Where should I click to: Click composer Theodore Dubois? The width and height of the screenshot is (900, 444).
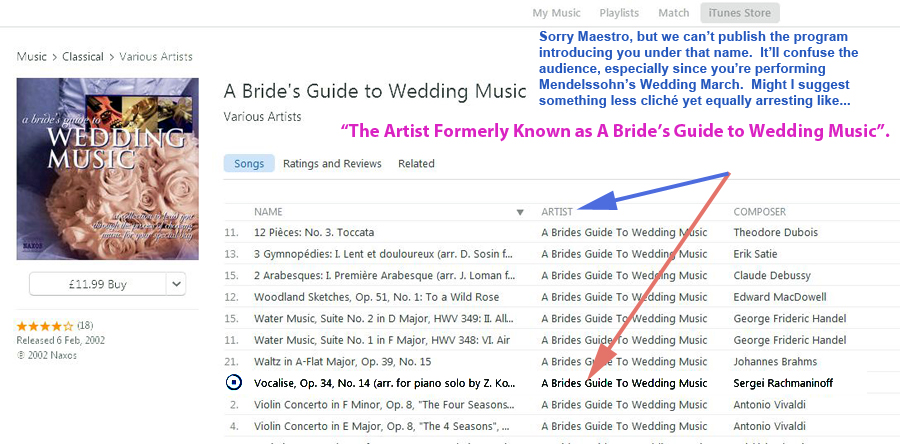tap(775, 232)
